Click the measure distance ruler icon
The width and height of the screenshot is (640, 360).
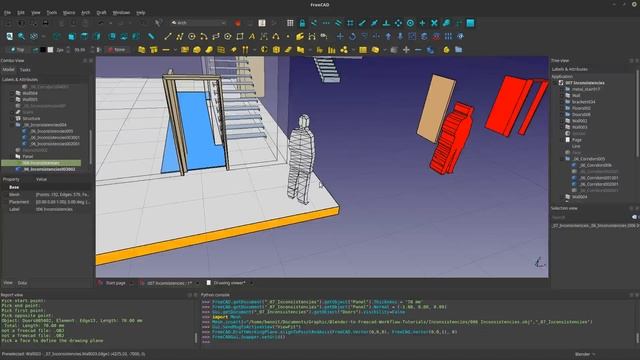click(151, 36)
